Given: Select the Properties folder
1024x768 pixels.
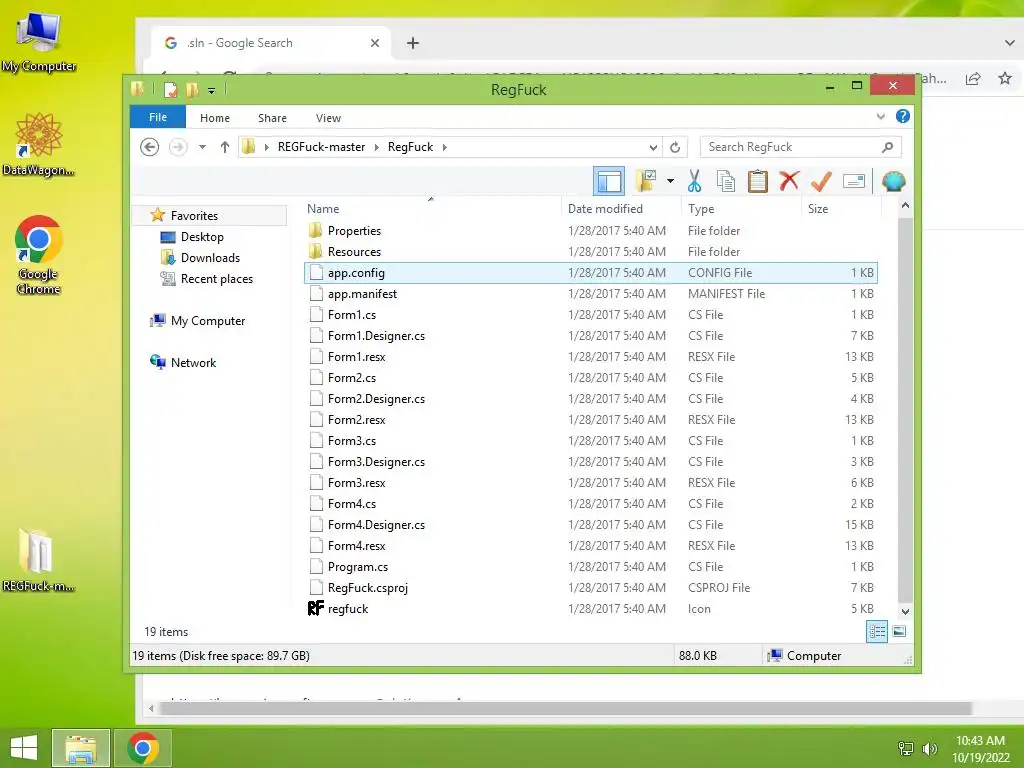Looking at the screenshot, I should pyautogui.click(x=591, y=231).
